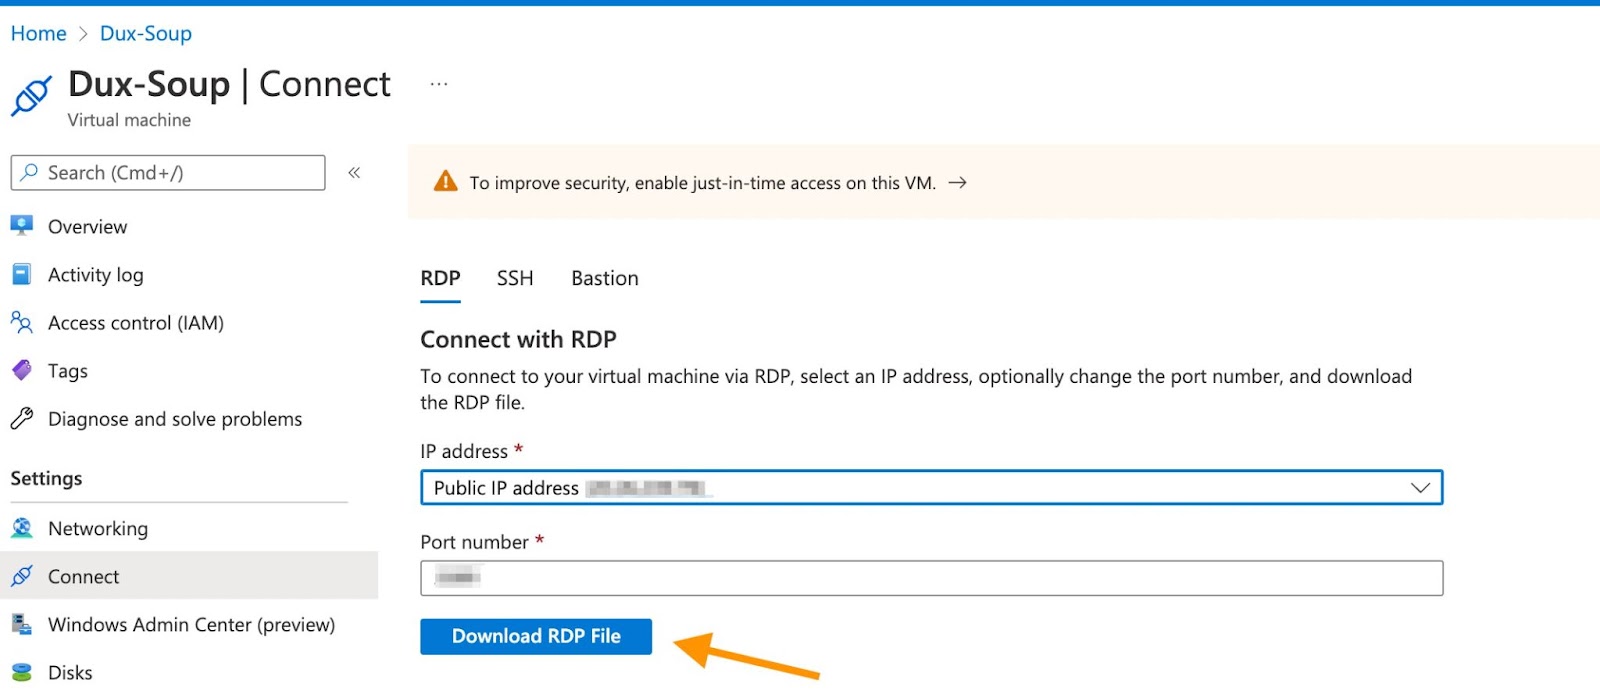Focus the Port number field
Viewport: 1600px width, 698px height.
coord(931,578)
